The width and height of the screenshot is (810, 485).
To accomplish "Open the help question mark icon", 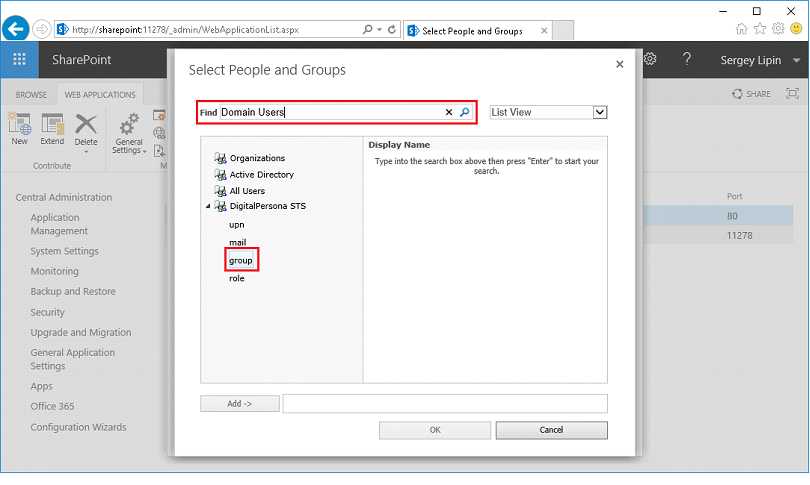I will [687, 60].
